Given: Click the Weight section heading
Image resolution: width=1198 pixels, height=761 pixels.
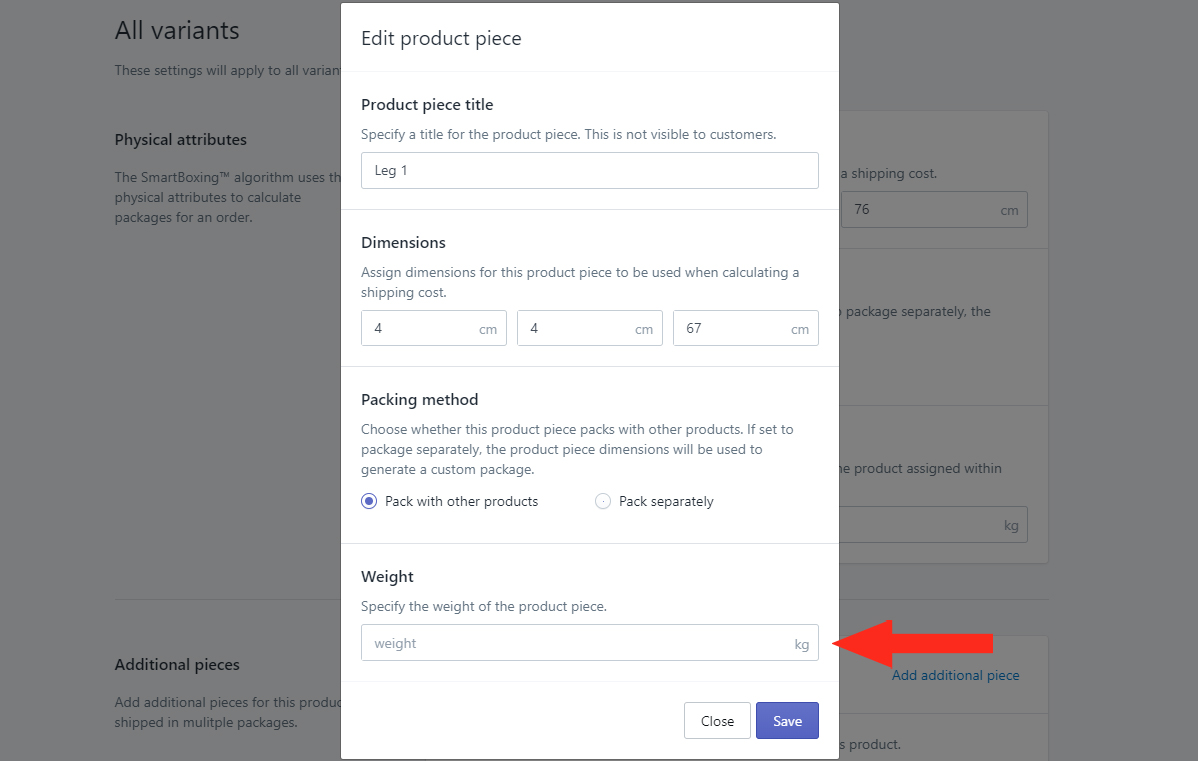Looking at the screenshot, I should (x=387, y=577).
